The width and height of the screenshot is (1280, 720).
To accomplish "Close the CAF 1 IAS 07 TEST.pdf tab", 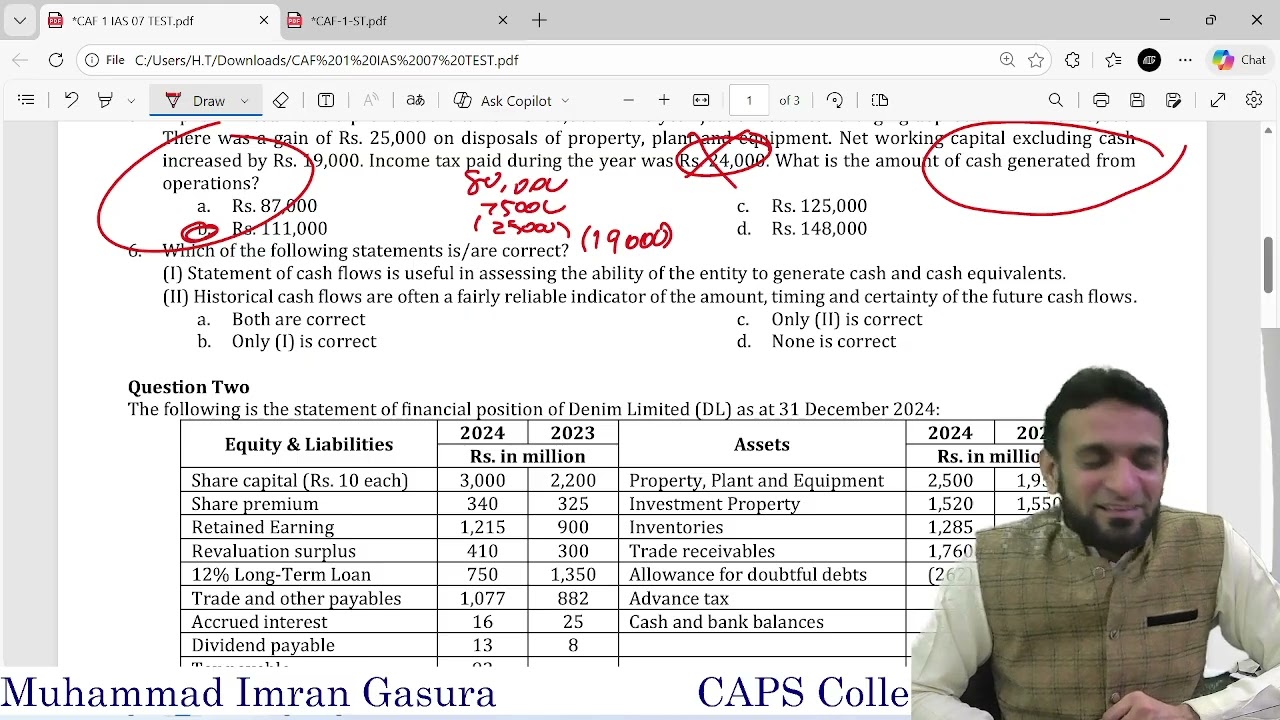I will [264, 20].
